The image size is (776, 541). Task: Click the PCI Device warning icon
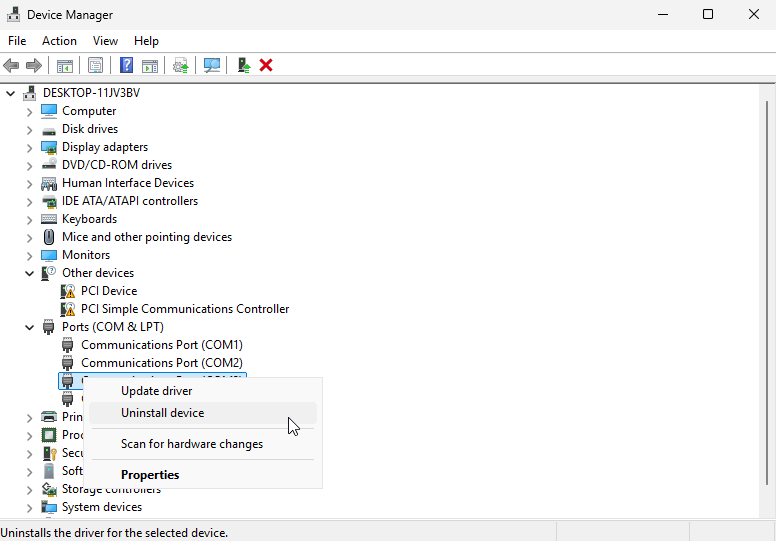point(68,291)
